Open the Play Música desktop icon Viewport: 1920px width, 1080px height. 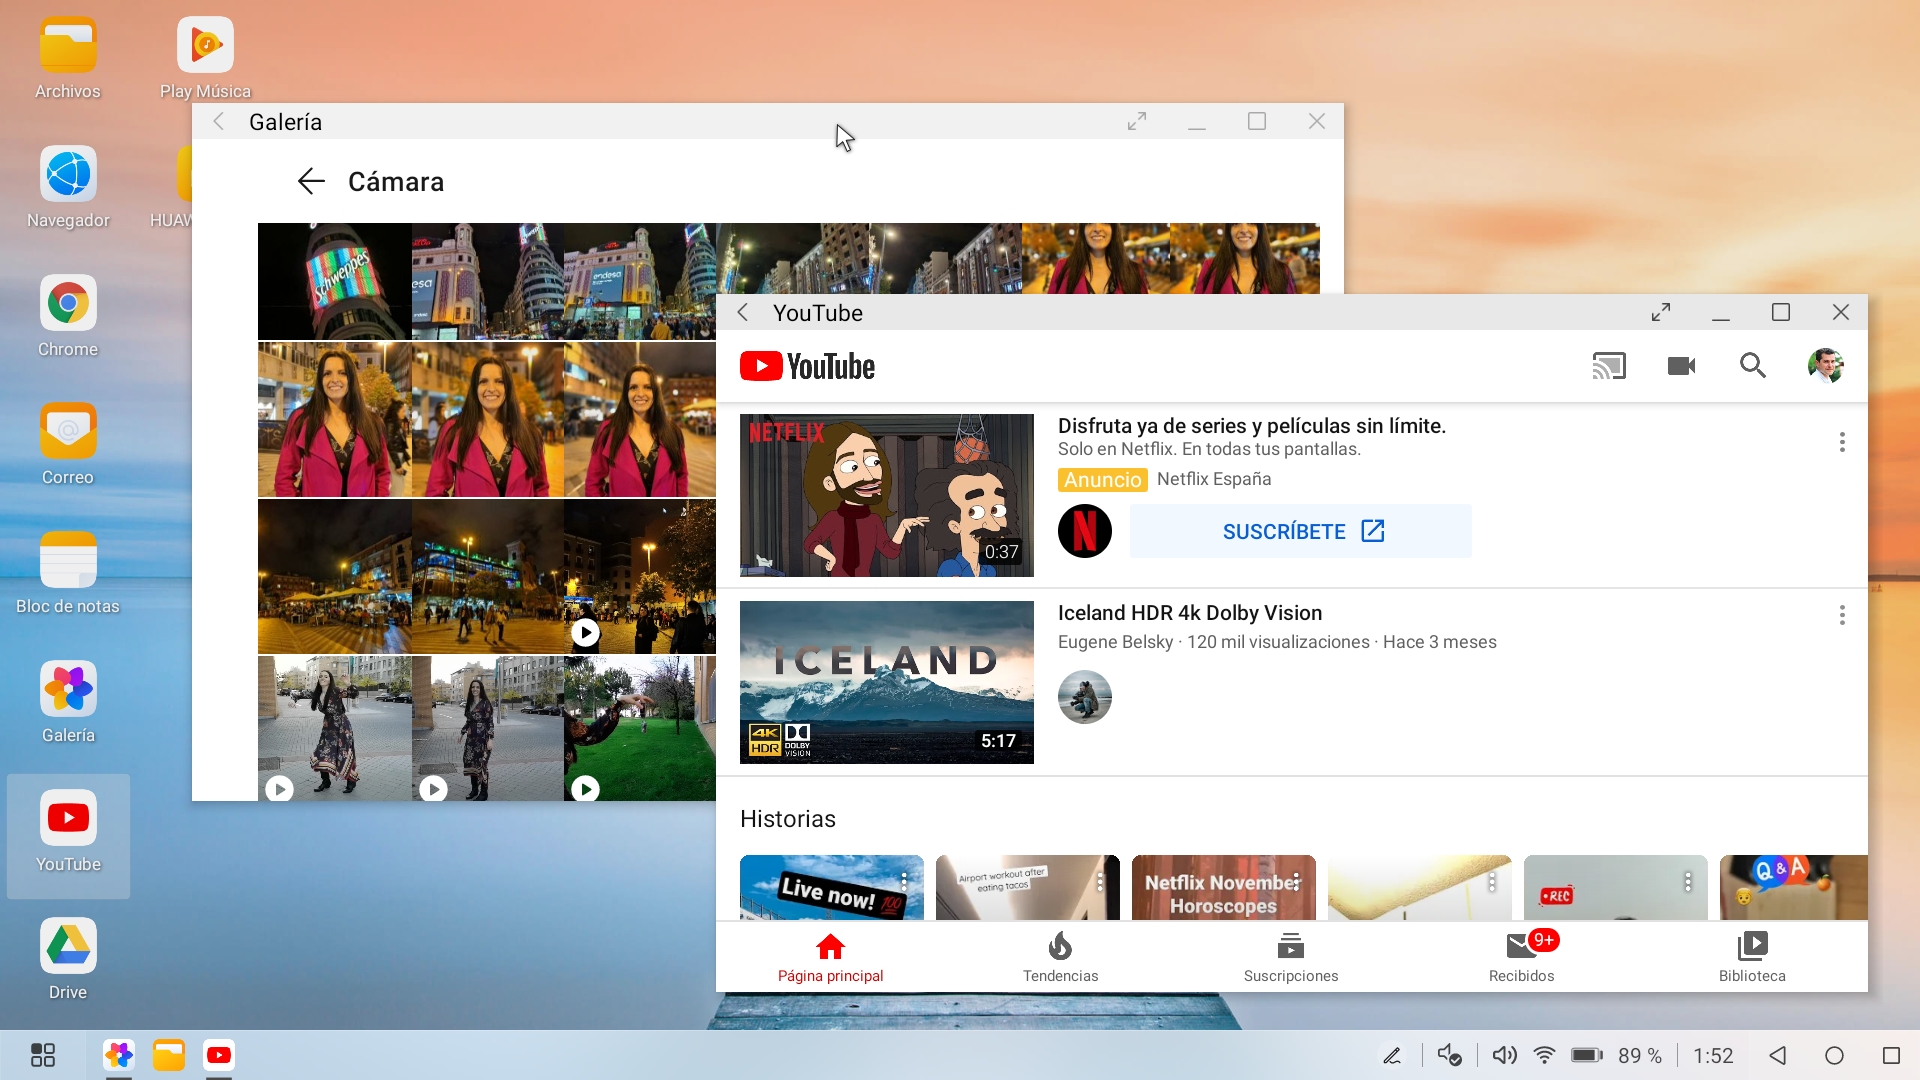[205, 60]
